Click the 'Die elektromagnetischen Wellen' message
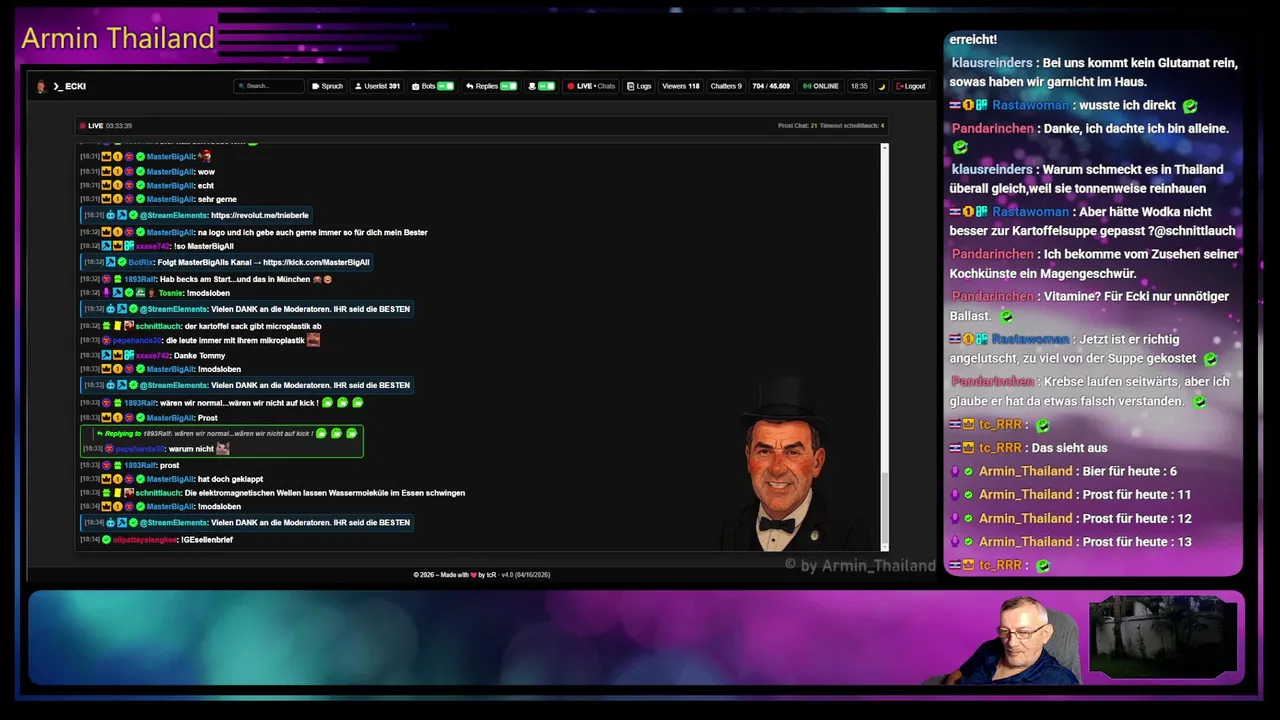Viewport: 1280px width, 720px height. tap(325, 493)
